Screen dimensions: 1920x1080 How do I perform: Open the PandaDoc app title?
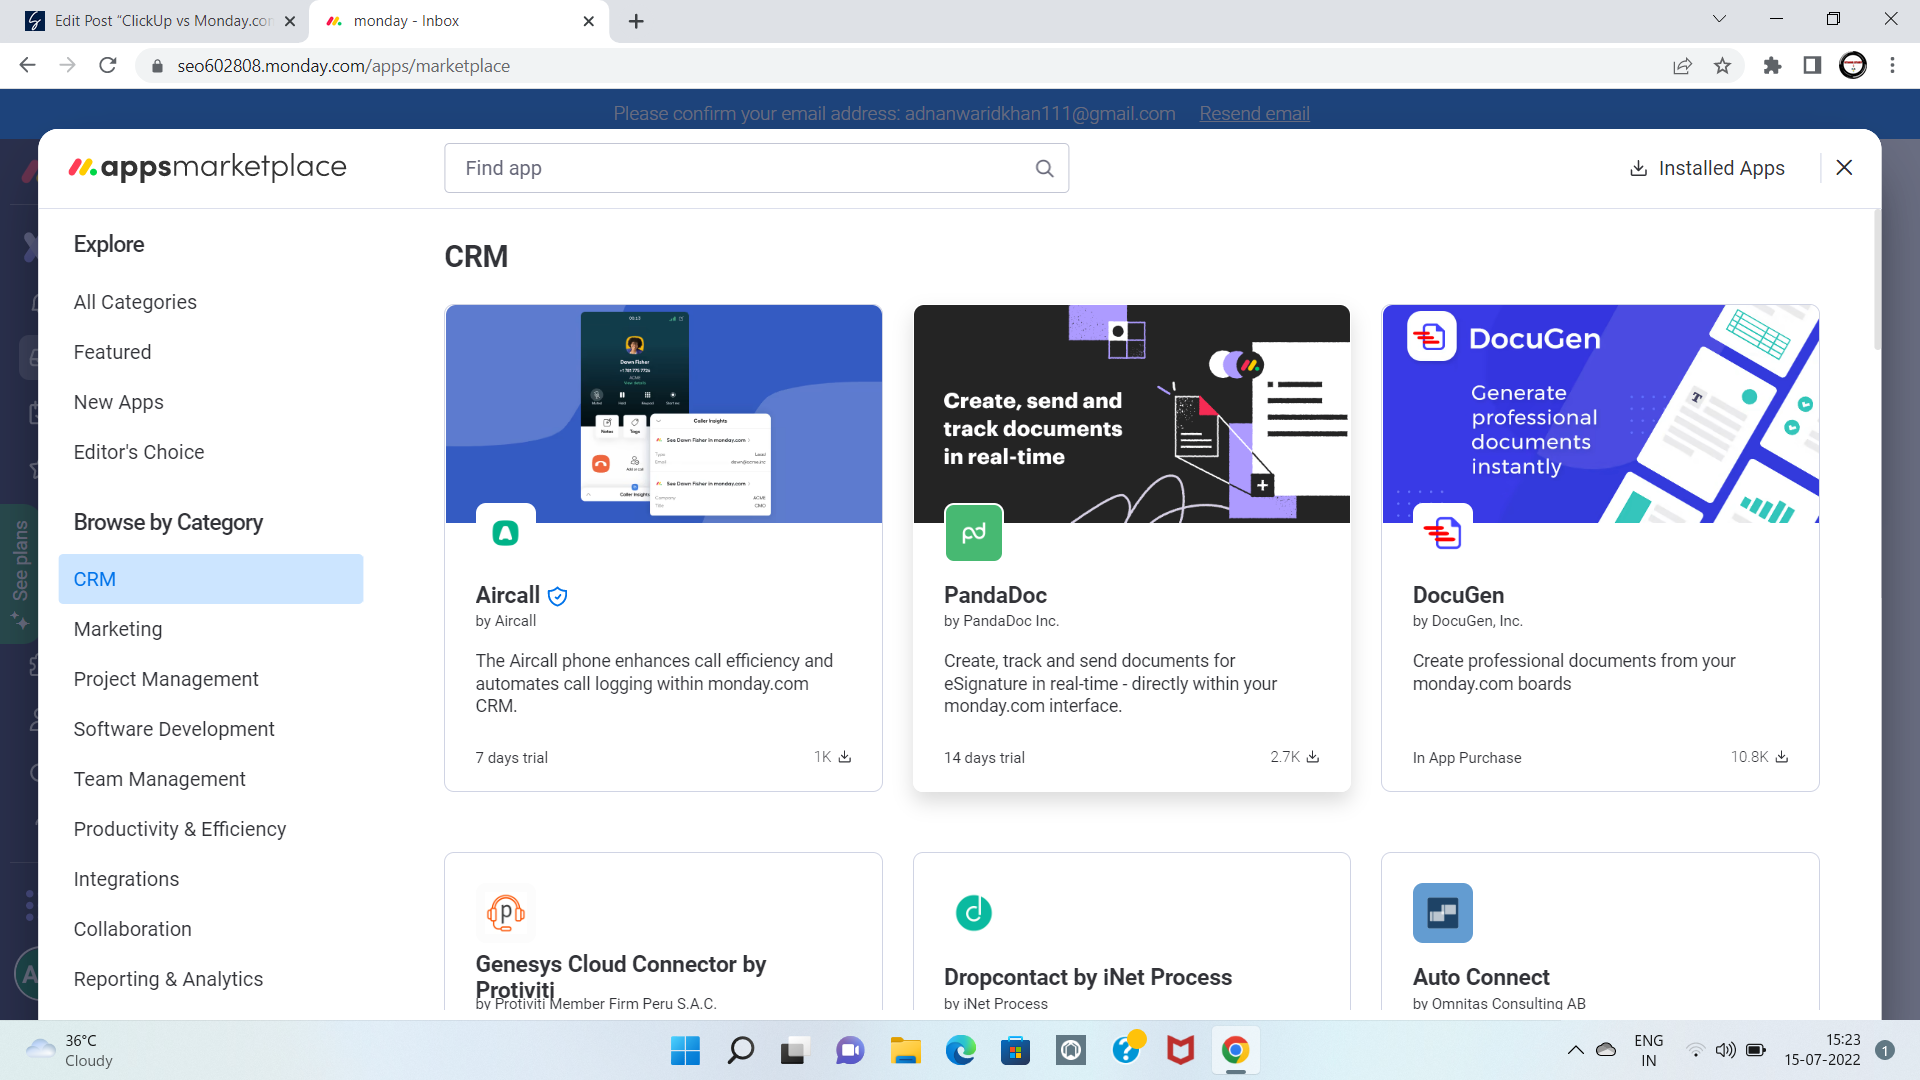(995, 595)
